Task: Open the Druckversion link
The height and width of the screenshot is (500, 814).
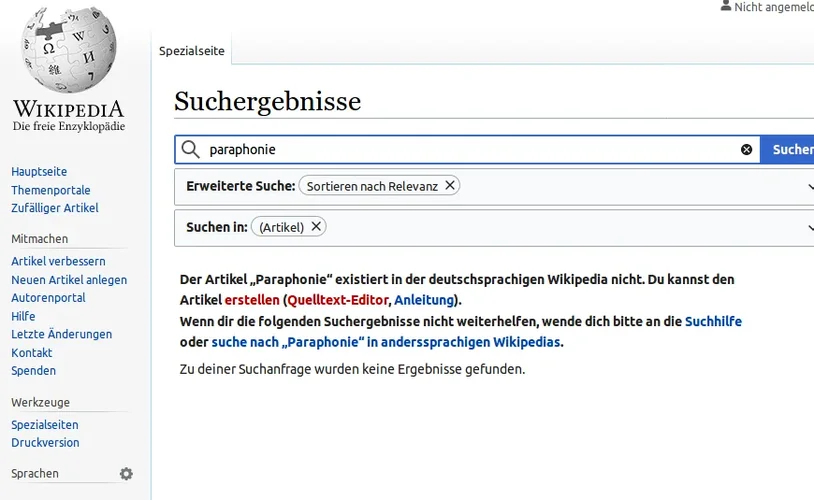Action: [x=45, y=442]
